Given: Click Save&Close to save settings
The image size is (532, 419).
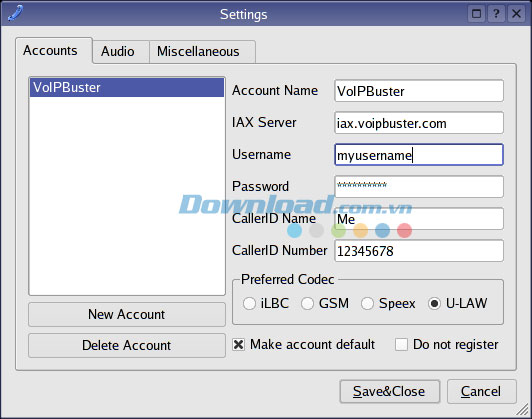Looking at the screenshot, I should 390,392.
